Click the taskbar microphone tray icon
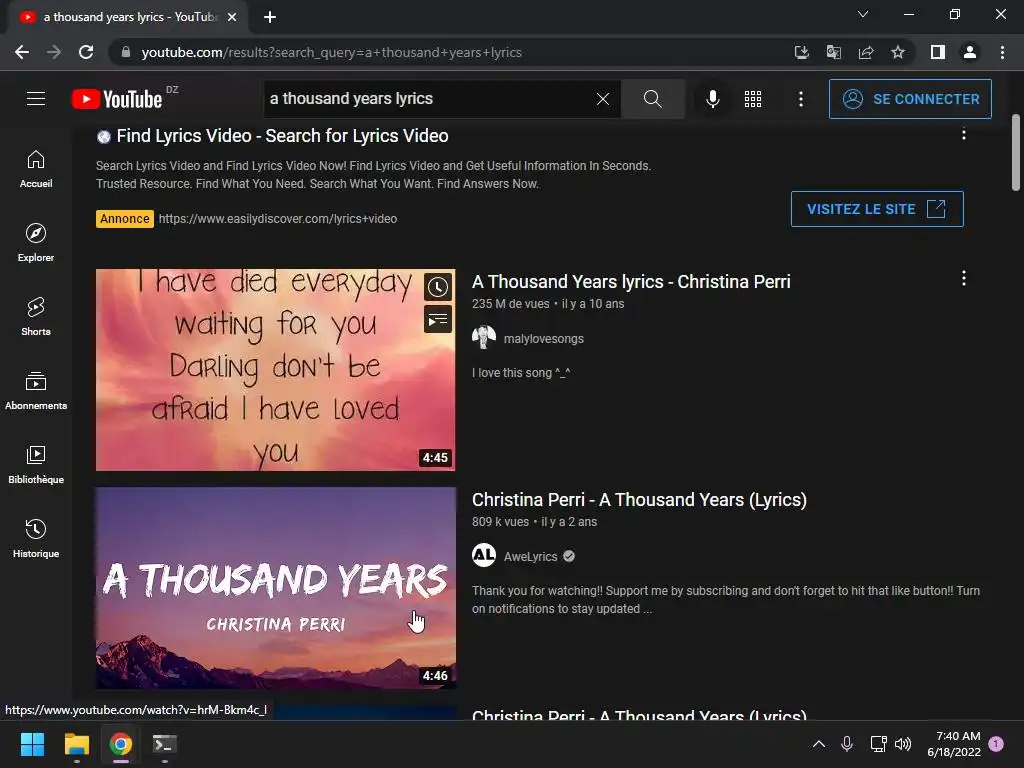The image size is (1024, 768). (847, 744)
